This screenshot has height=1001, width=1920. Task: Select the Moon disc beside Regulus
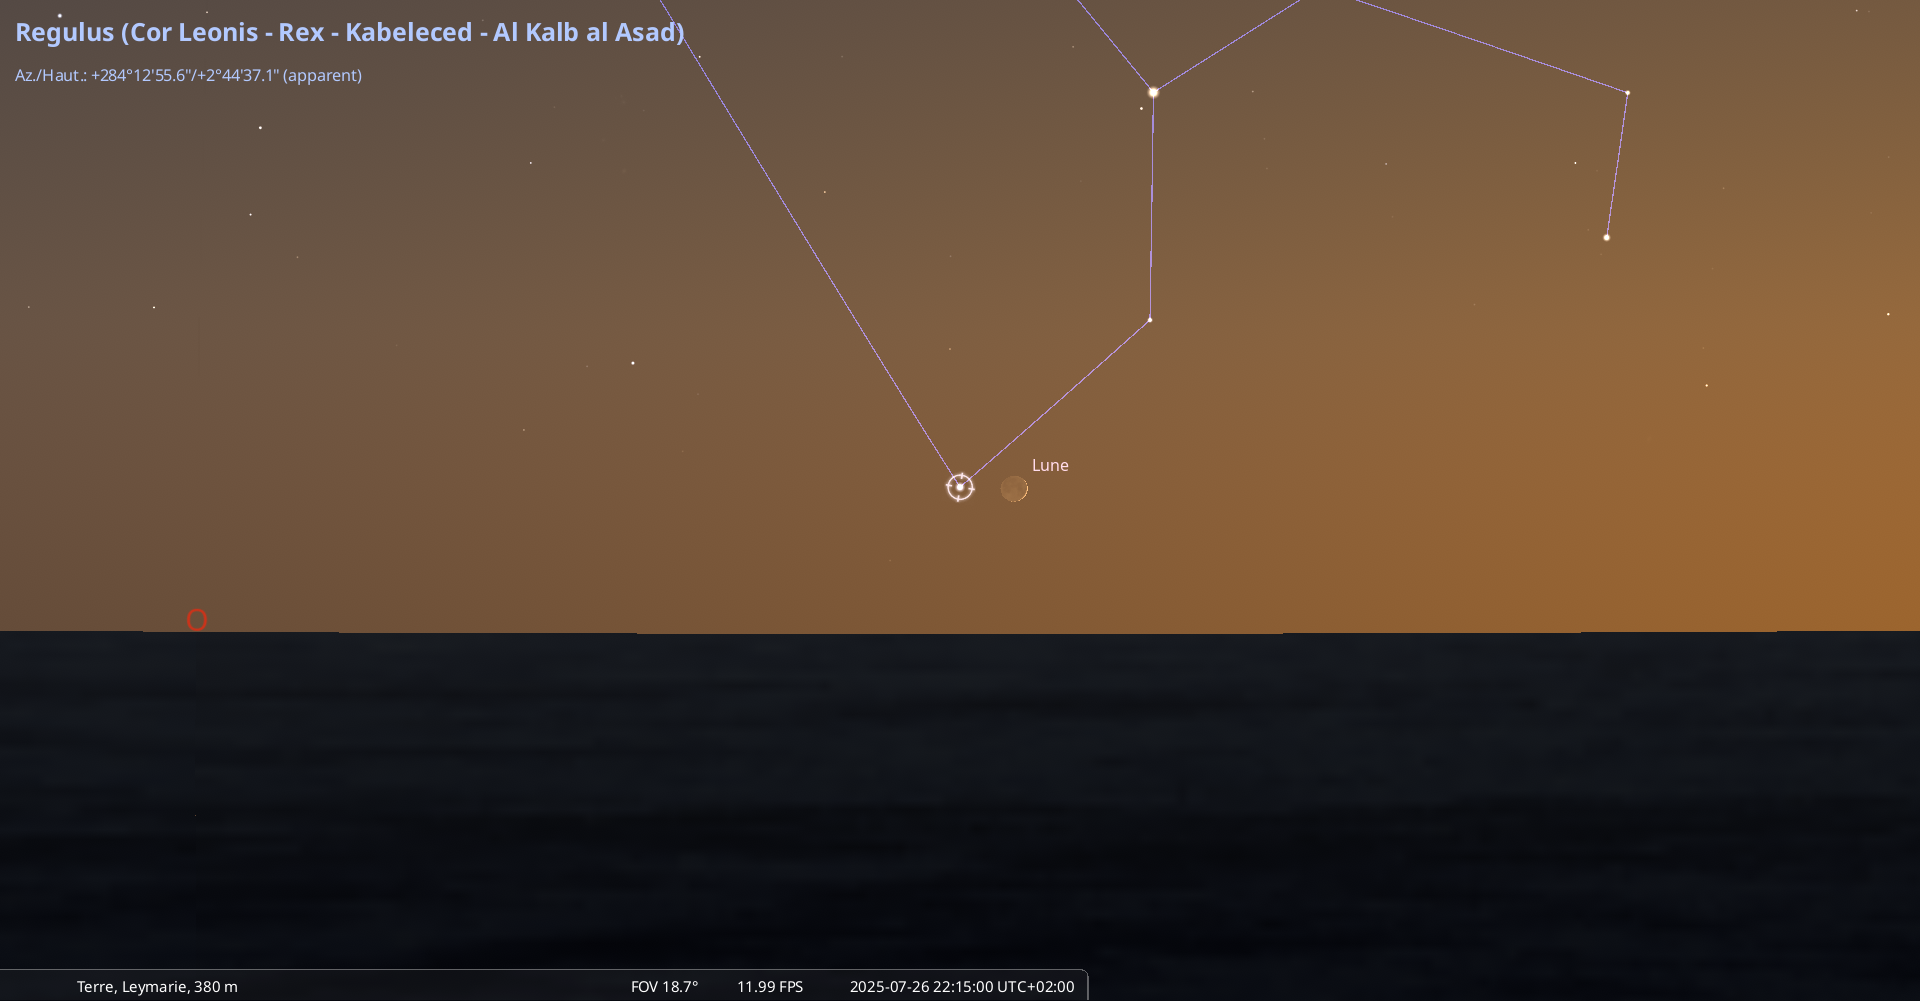coord(1014,489)
